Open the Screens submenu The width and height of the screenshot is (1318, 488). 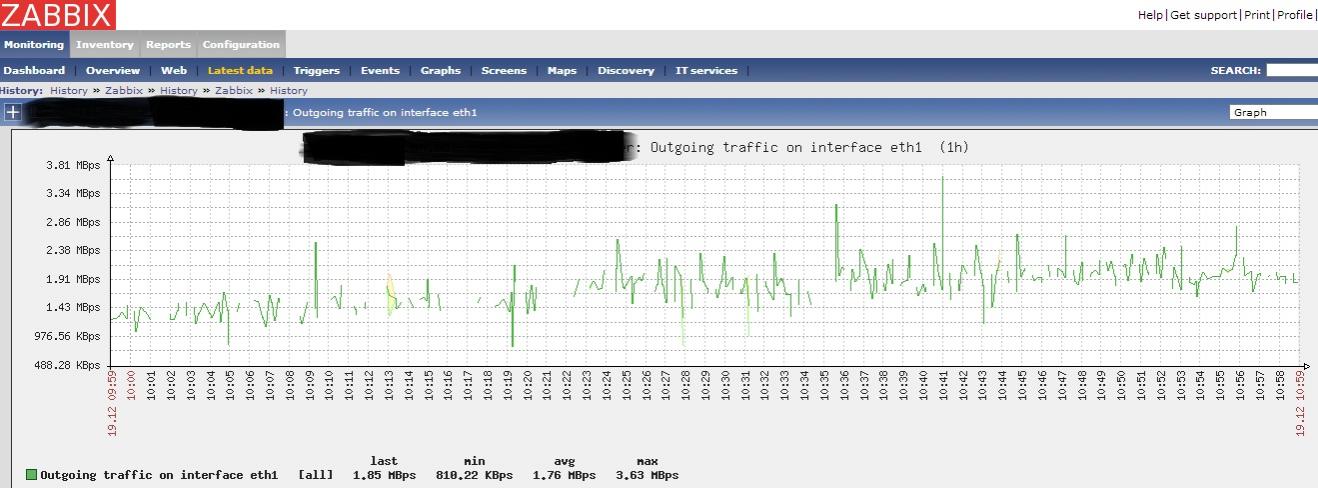click(504, 70)
